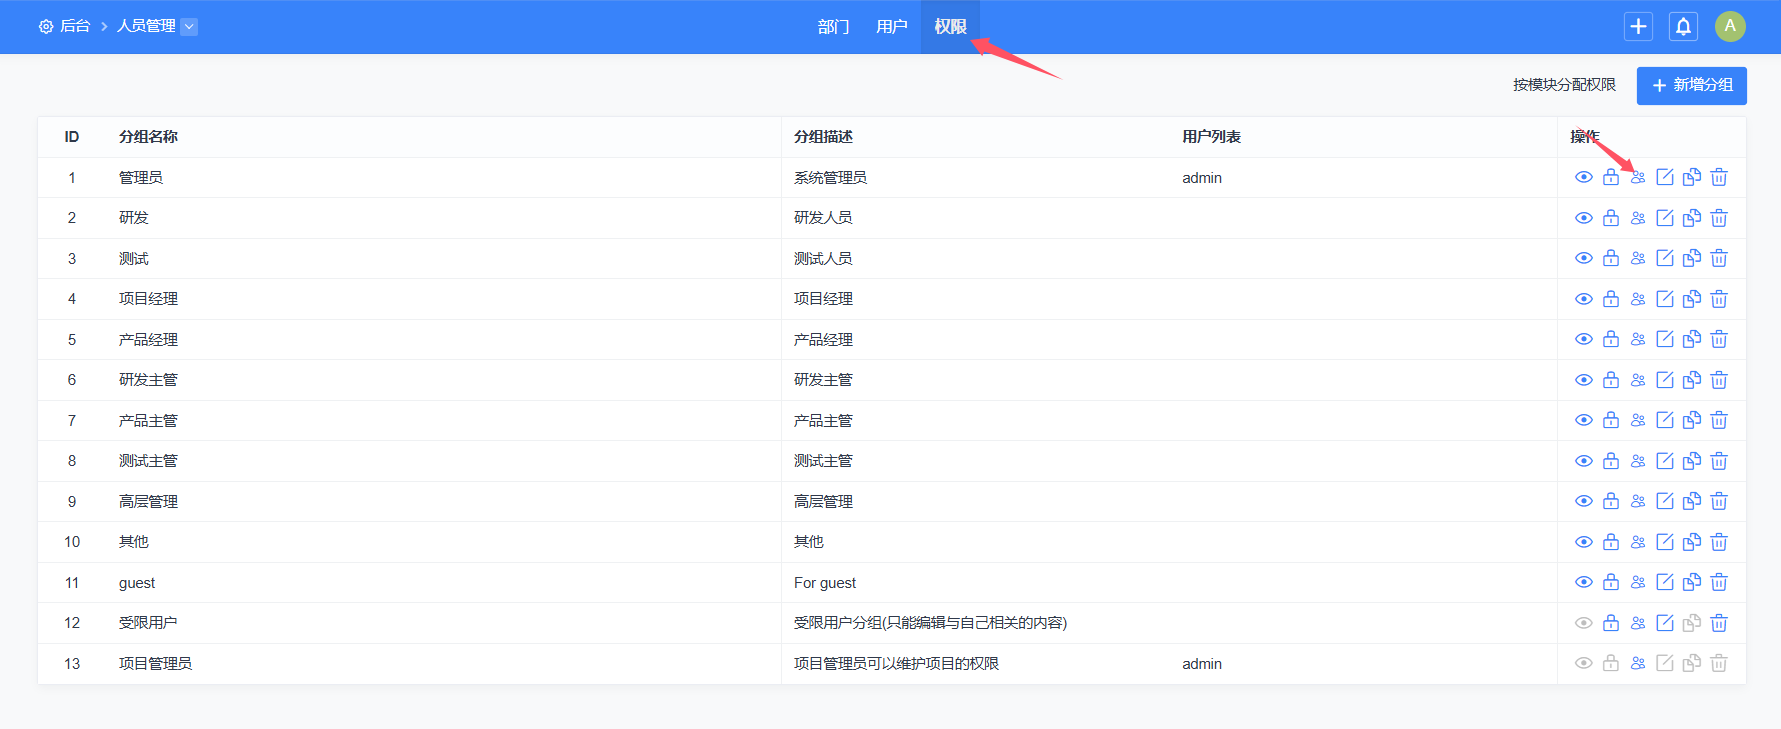Image resolution: width=1781 pixels, height=729 pixels.
Task: Manage members of the 管理员 group
Action: tap(1638, 177)
